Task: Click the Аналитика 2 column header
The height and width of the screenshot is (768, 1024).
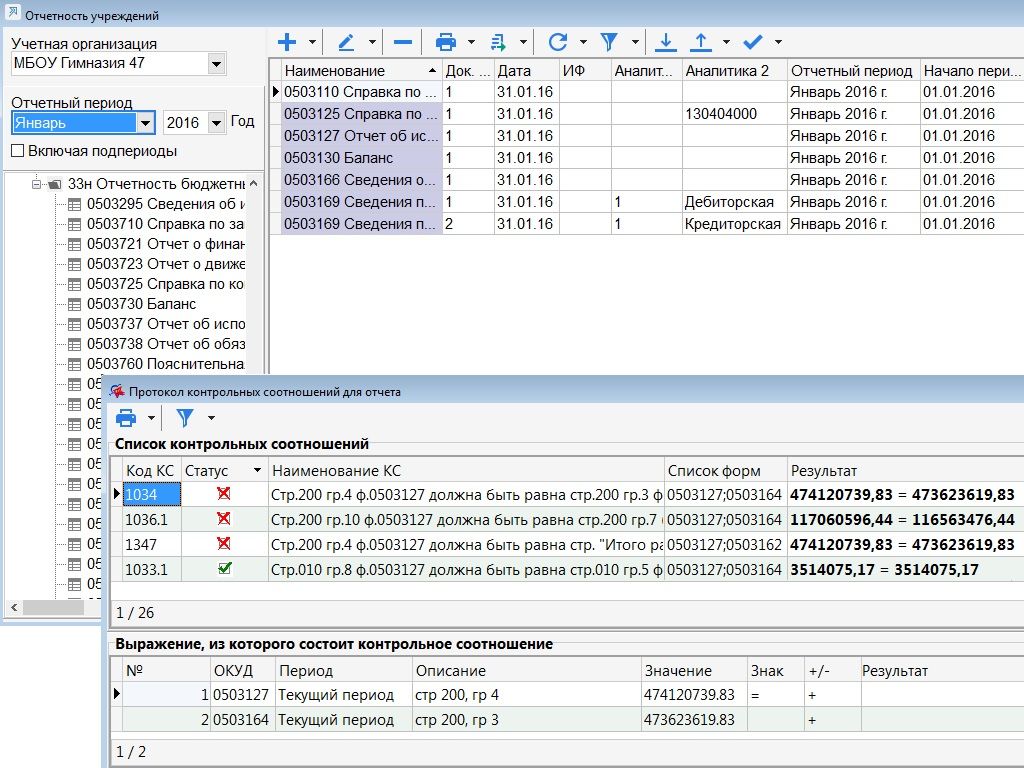Action: coord(735,71)
